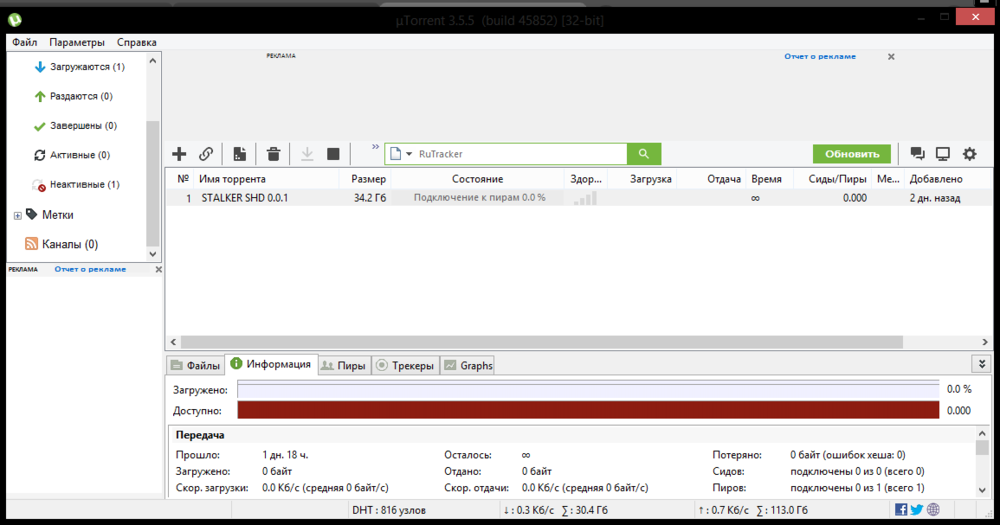
Task: Click the Stop Torrent square icon
Action: pos(333,154)
